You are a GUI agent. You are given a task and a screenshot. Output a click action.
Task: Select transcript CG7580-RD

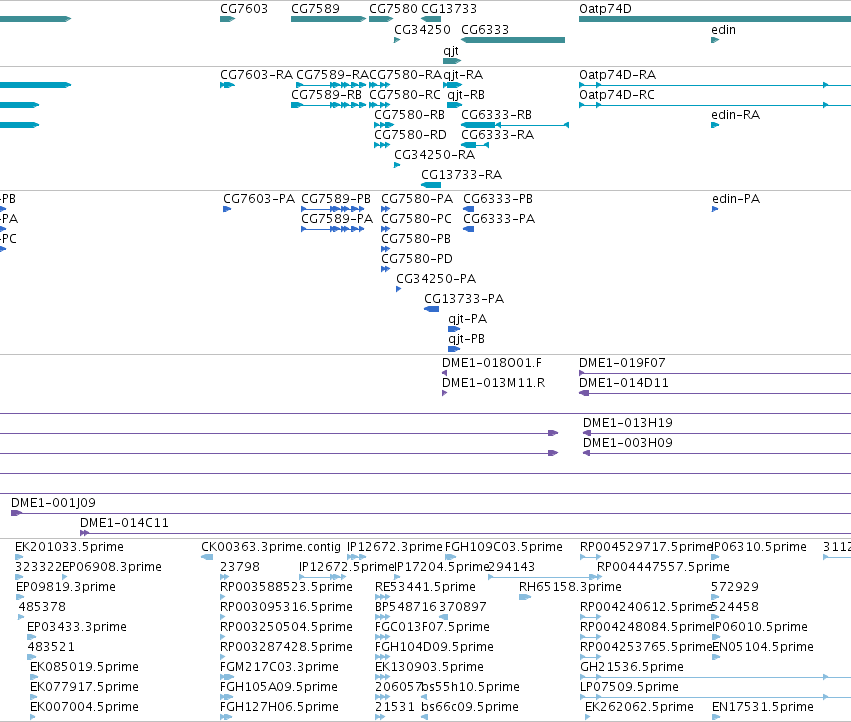pos(410,135)
